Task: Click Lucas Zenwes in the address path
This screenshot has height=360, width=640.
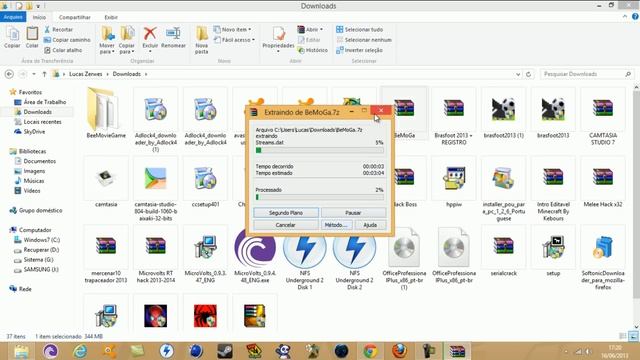Action: (x=85, y=74)
